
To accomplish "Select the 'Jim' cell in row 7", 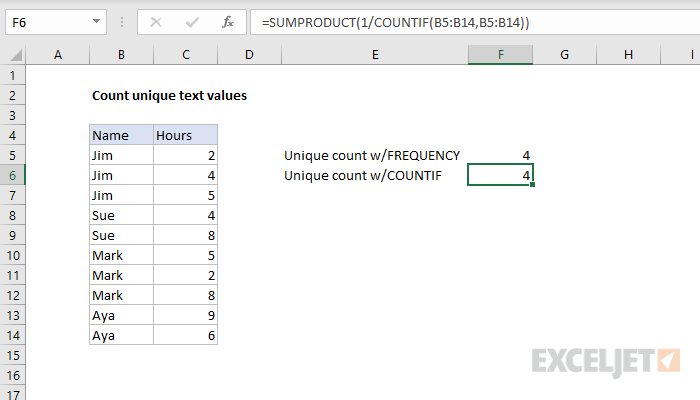I will pos(121,195).
